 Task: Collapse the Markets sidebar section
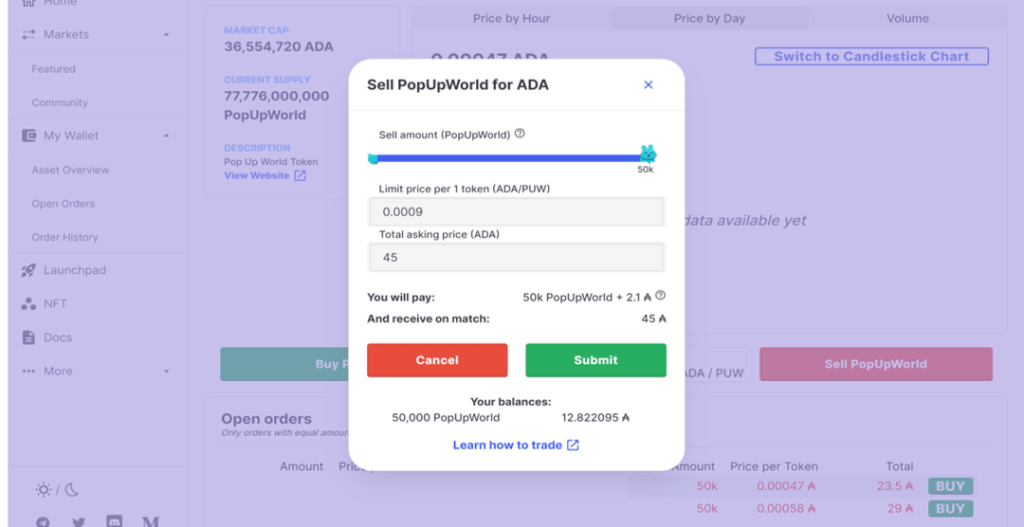coord(166,35)
